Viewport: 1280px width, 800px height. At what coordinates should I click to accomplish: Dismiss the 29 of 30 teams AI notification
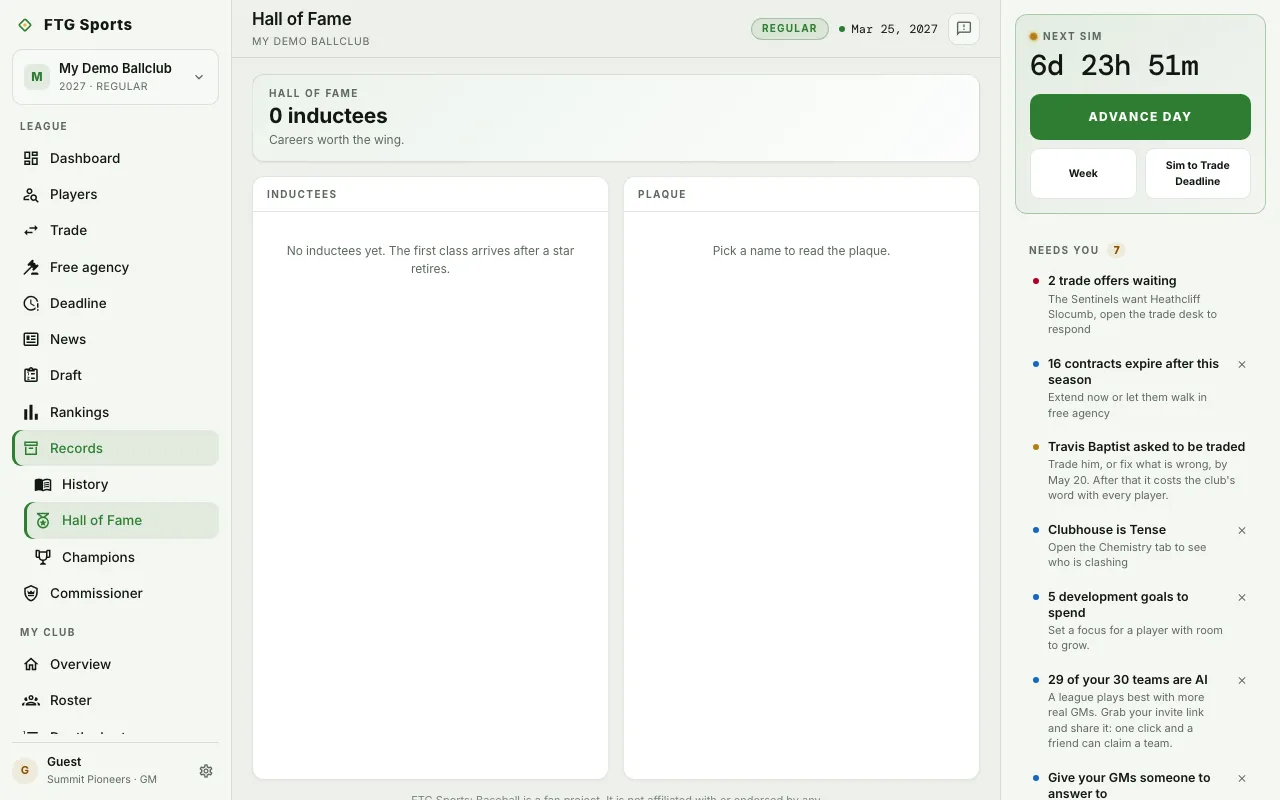(1242, 681)
